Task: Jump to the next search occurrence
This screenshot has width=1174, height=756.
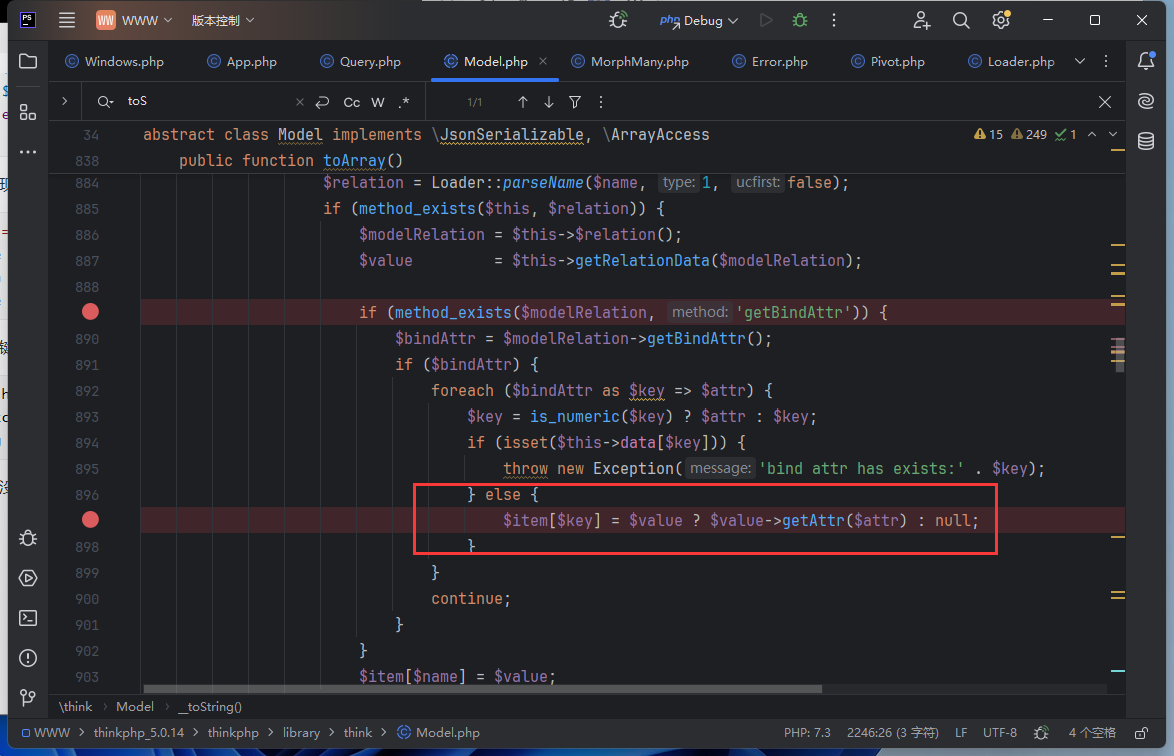Action: 549,102
